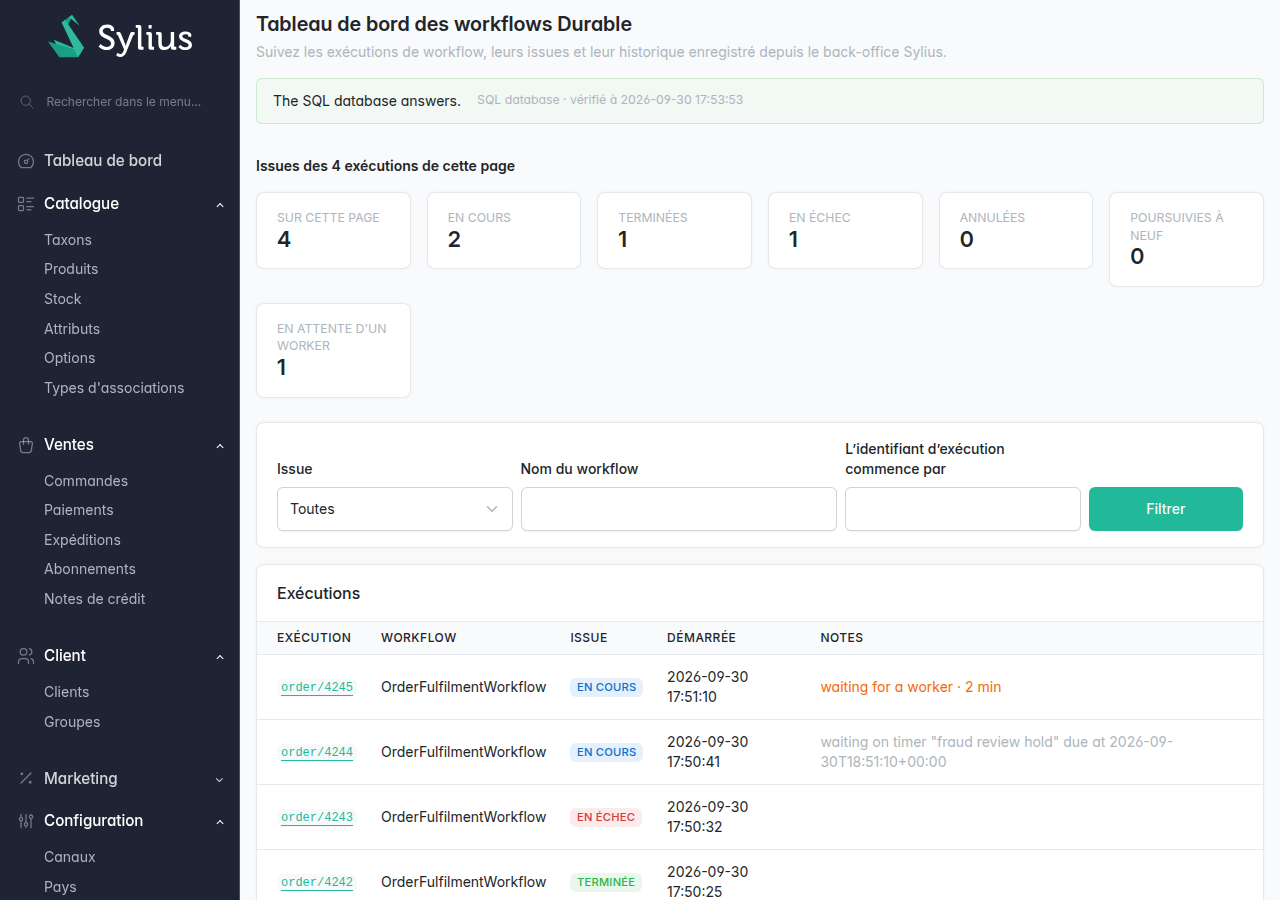Collapse the Configuration menu chevron

[220, 822]
